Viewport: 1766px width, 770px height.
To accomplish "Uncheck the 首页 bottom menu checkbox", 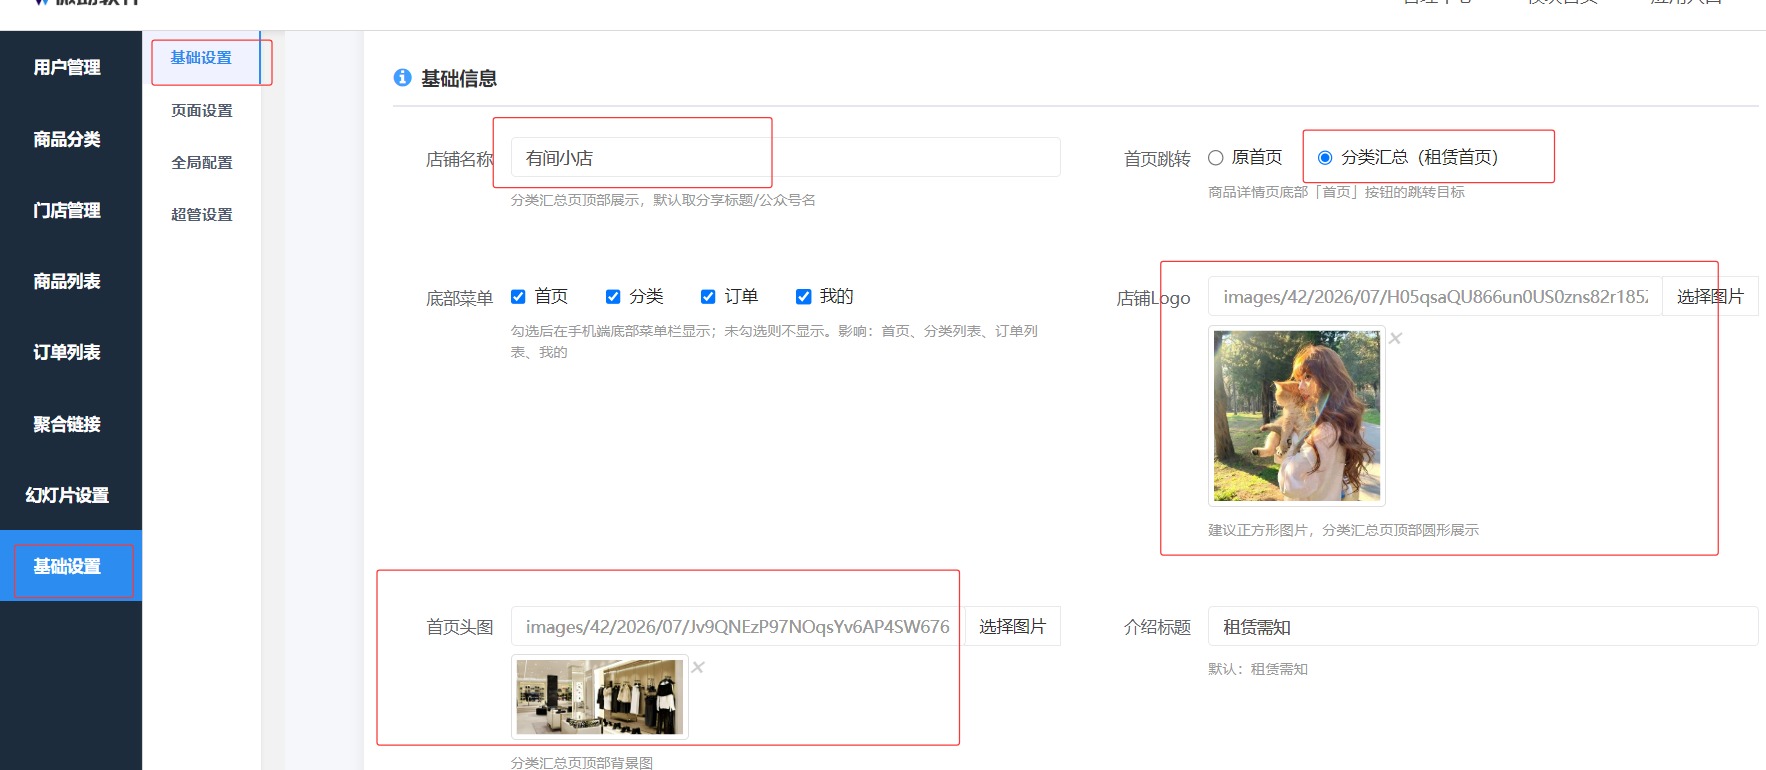I will (x=518, y=296).
